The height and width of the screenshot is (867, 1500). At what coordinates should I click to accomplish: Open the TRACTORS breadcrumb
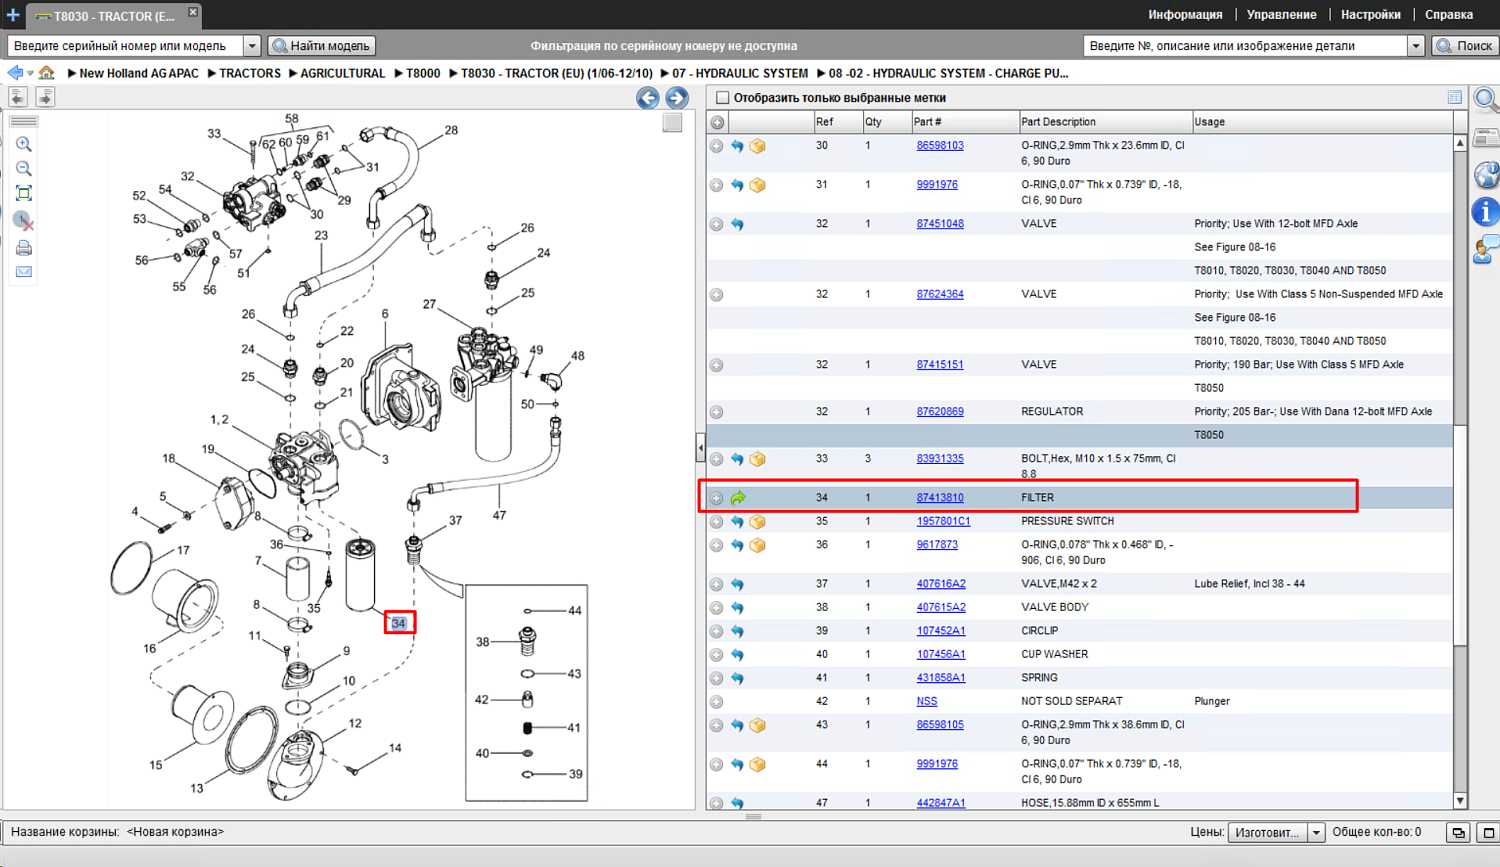coord(250,73)
